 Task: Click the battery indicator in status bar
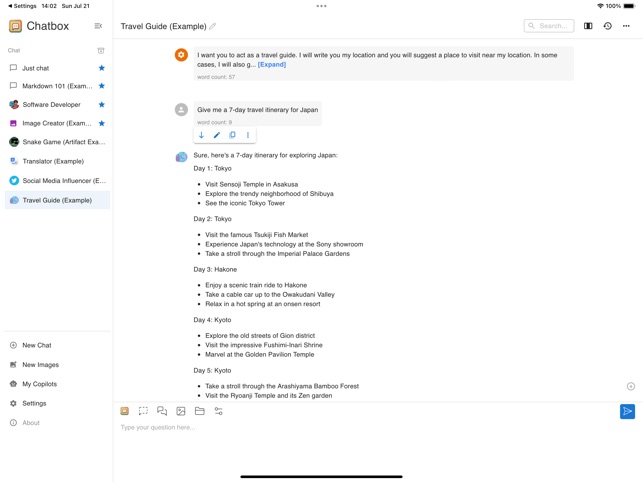point(629,6)
